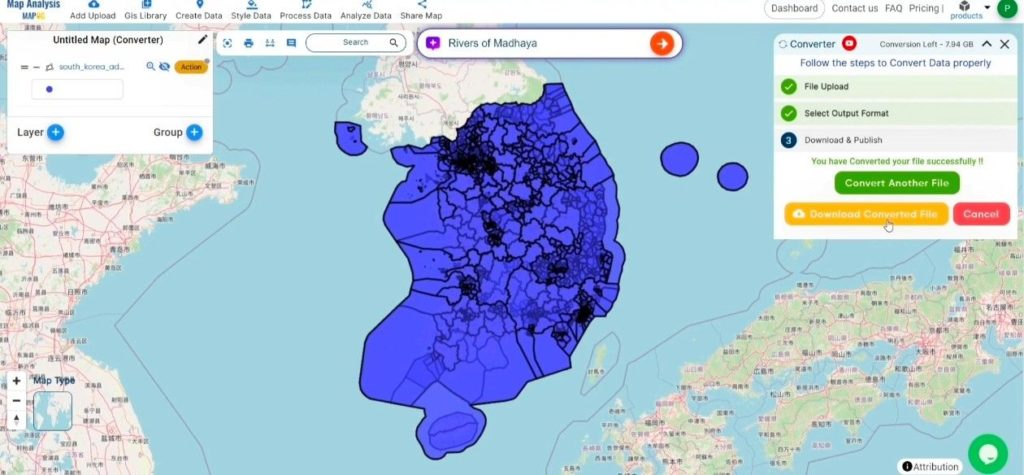The width and height of the screenshot is (1024, 475).
Task: Collapse the layer with the minus toggle
Action: pos(37,67)
